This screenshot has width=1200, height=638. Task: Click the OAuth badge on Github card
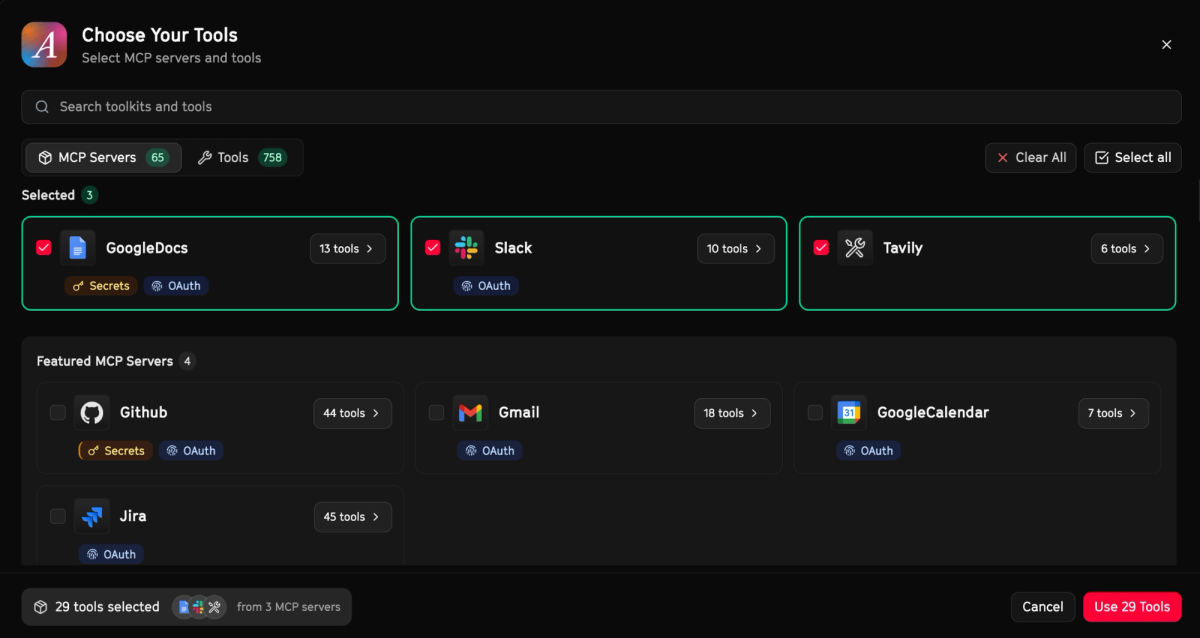[x=191, y=451]
